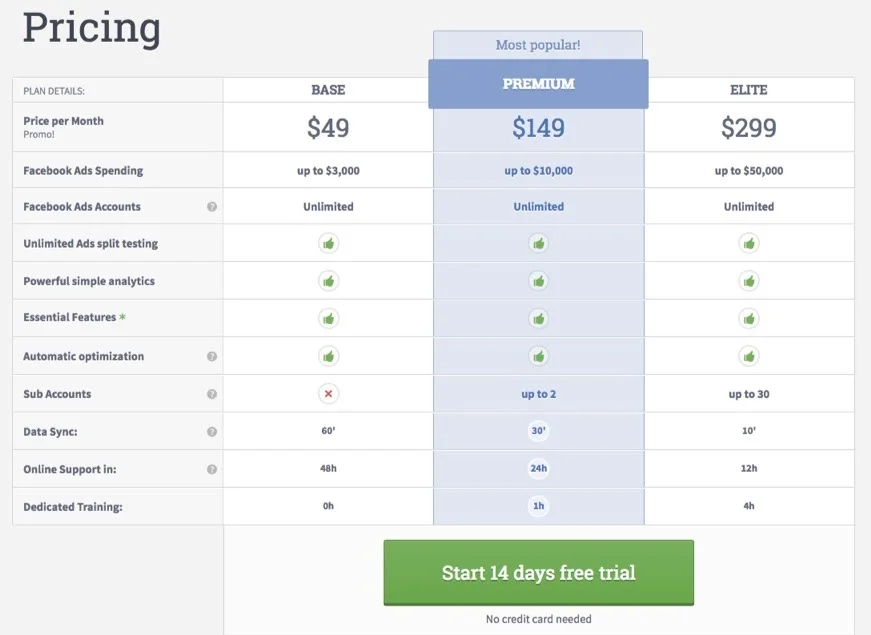Click help icon next to Facebook Ads Accounts
The height and width of the screenshot is (635, 871).
pos(212,207)
